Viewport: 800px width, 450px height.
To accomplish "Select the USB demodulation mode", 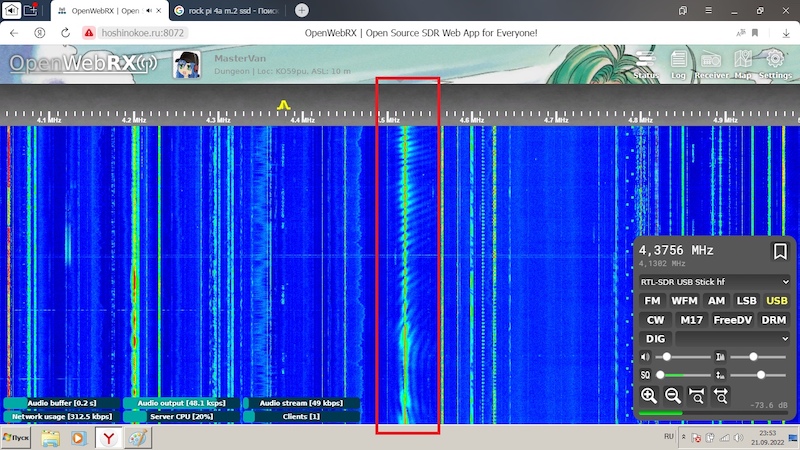I will pyautogui.click(x=776, y=301).
